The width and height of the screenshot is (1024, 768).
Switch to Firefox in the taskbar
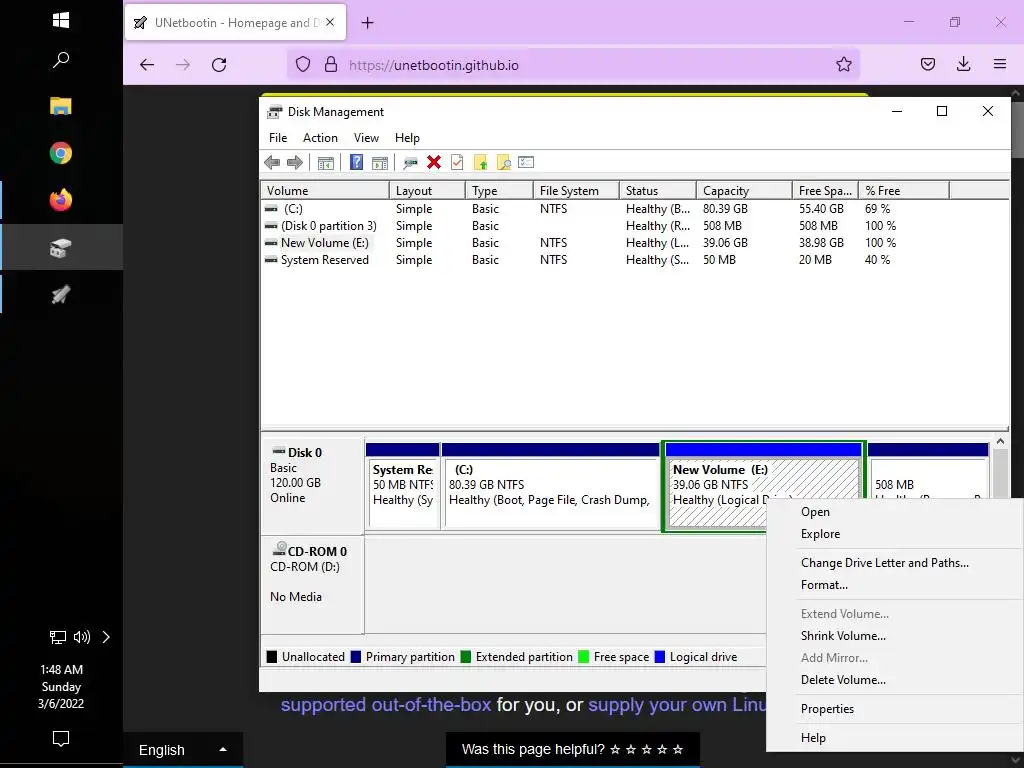click(61, 200)
